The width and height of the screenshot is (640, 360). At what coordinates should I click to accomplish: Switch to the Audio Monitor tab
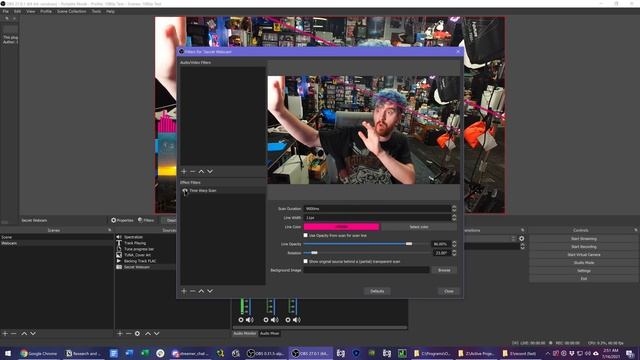[x=245, y=333]
